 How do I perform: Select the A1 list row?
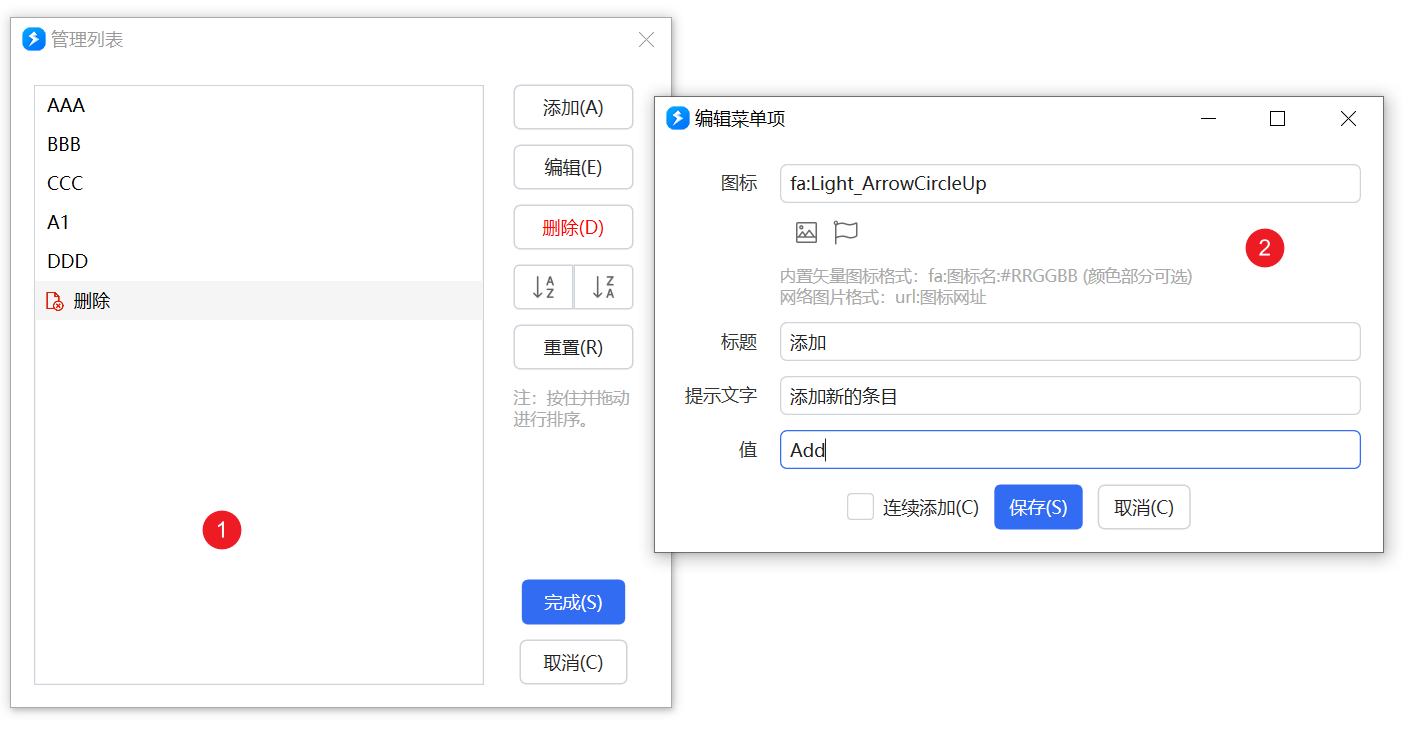259,222
